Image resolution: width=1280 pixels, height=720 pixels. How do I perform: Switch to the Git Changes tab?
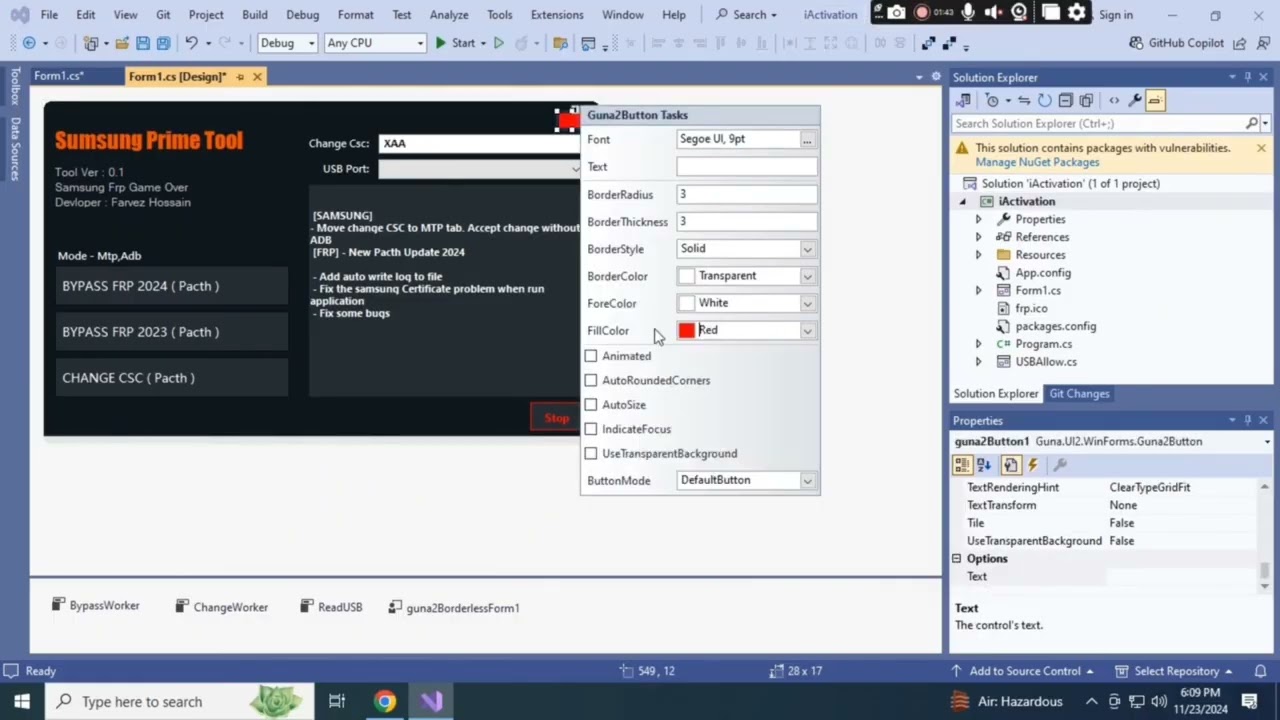[x=1079, y=394]
